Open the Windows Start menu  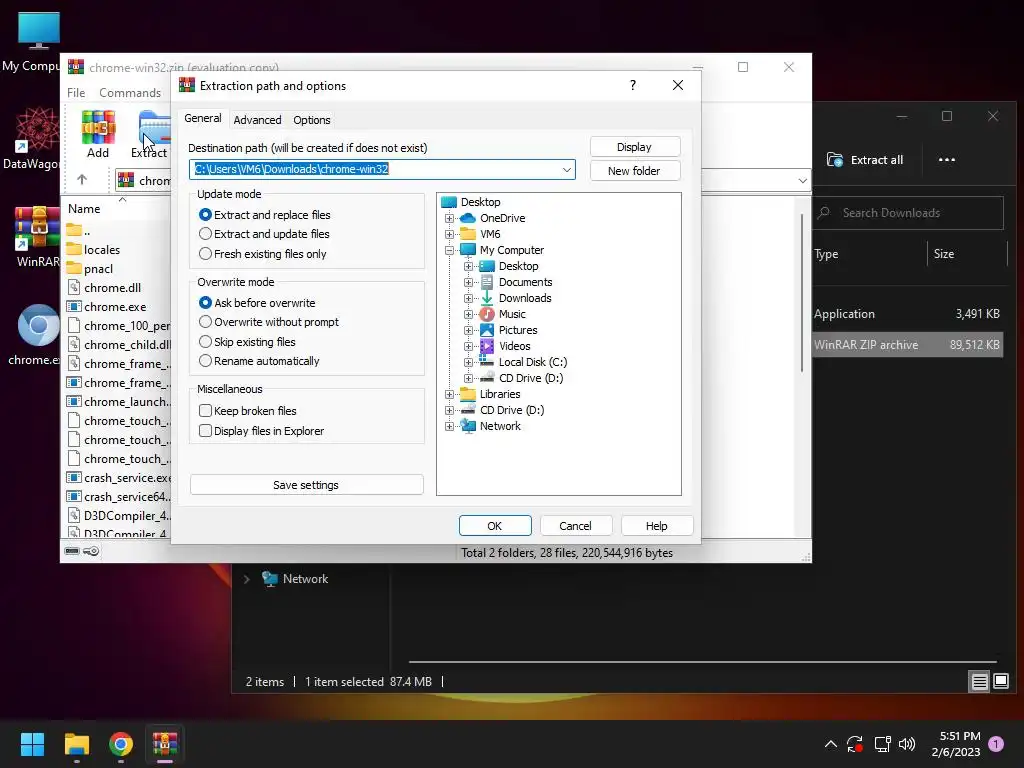pyautogui.click(x=32, y=744)
